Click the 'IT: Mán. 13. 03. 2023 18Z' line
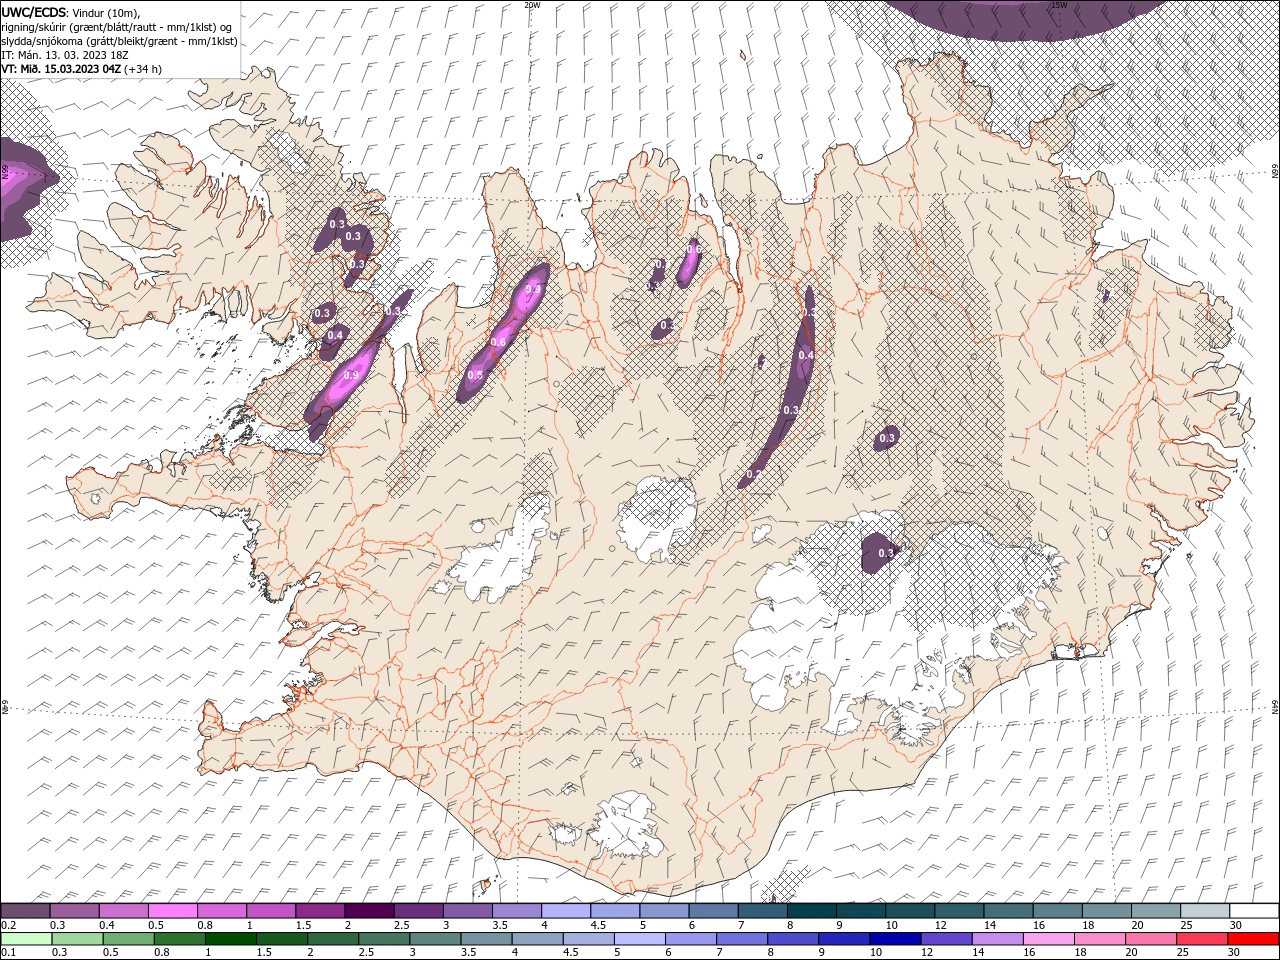This screenshot has height=960, width=1280. (65, 55)
